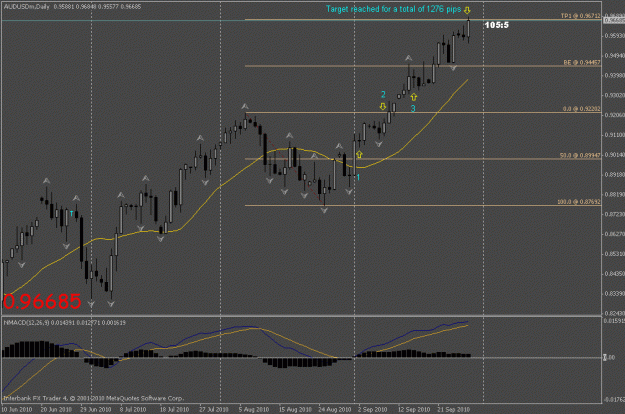Click the 5 Aug 2010 date label
The image size is (625, 414).
click(x=254, y=409)
